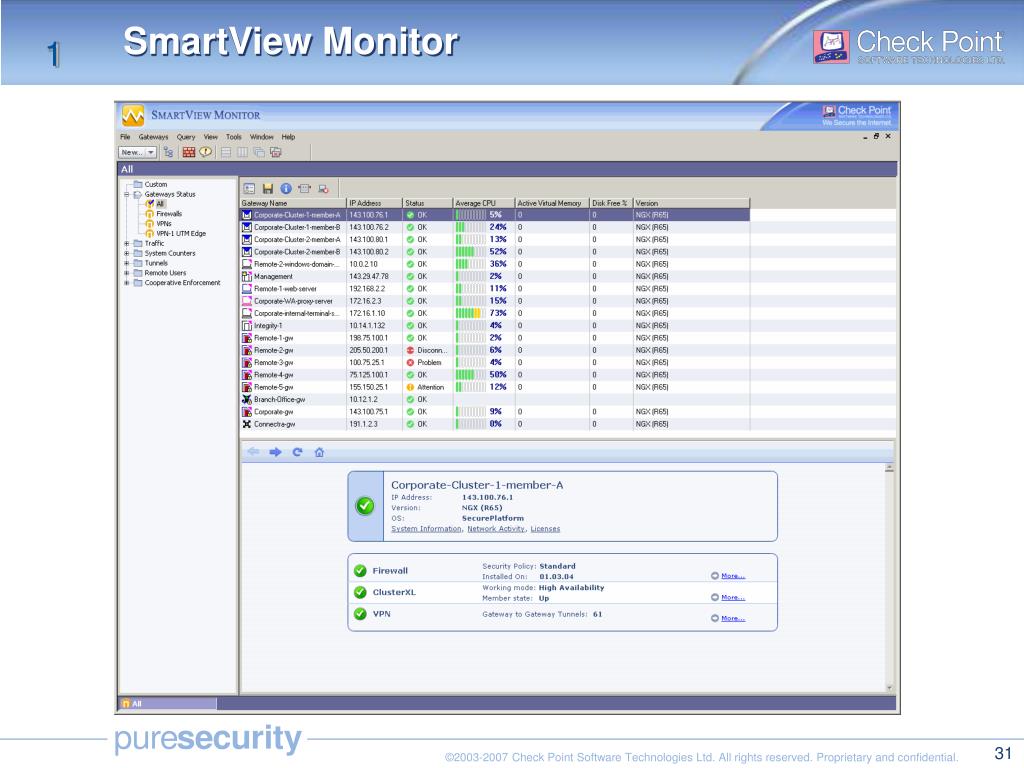Open the System Information link

coord(426,529)
